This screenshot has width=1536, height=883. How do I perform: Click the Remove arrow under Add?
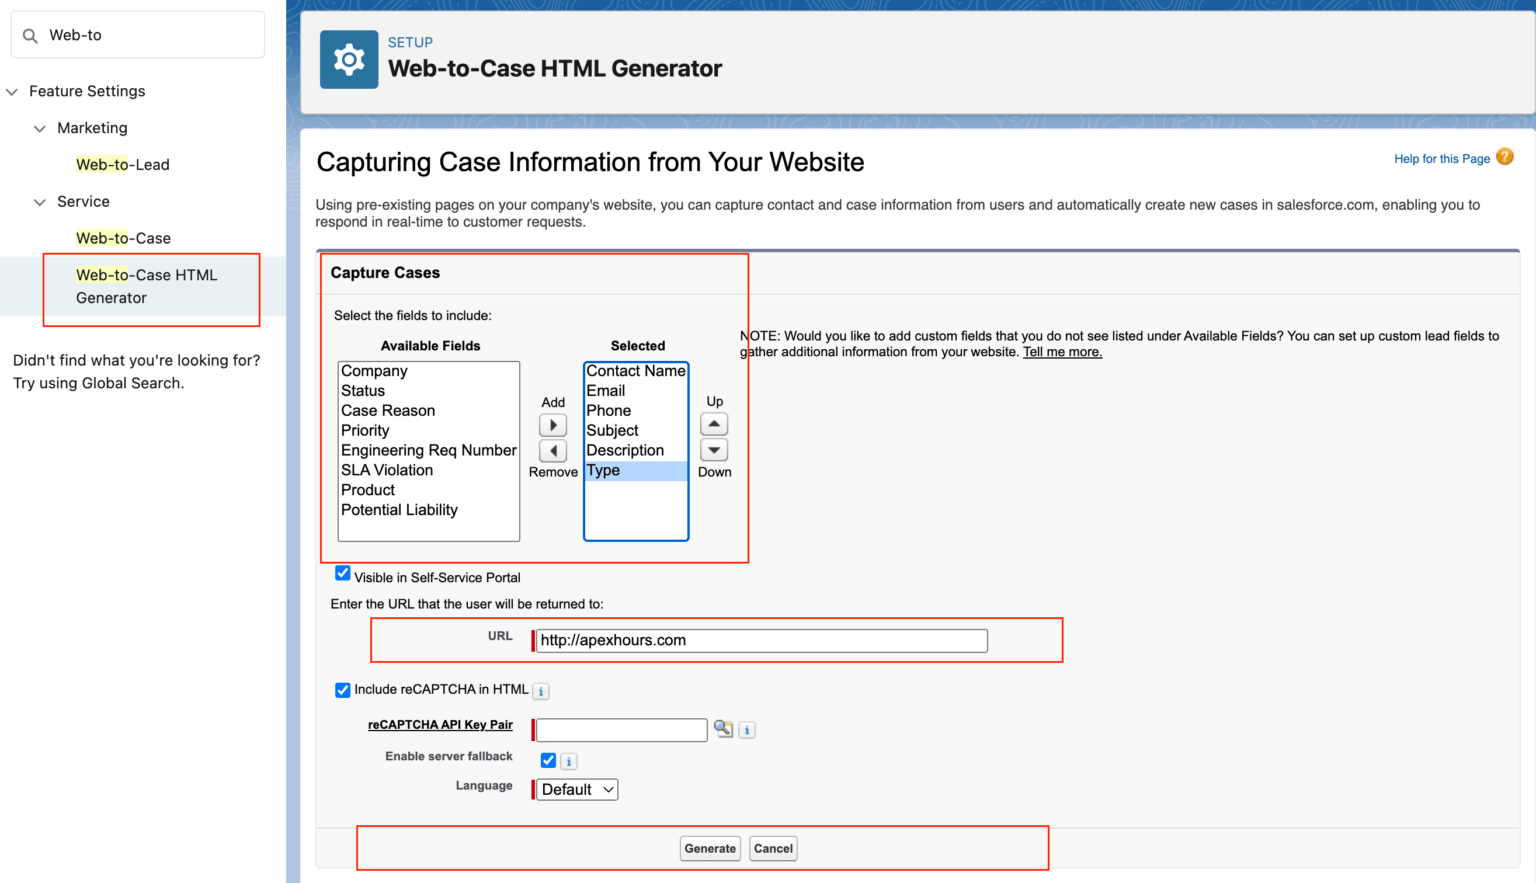tap(553, 450)
